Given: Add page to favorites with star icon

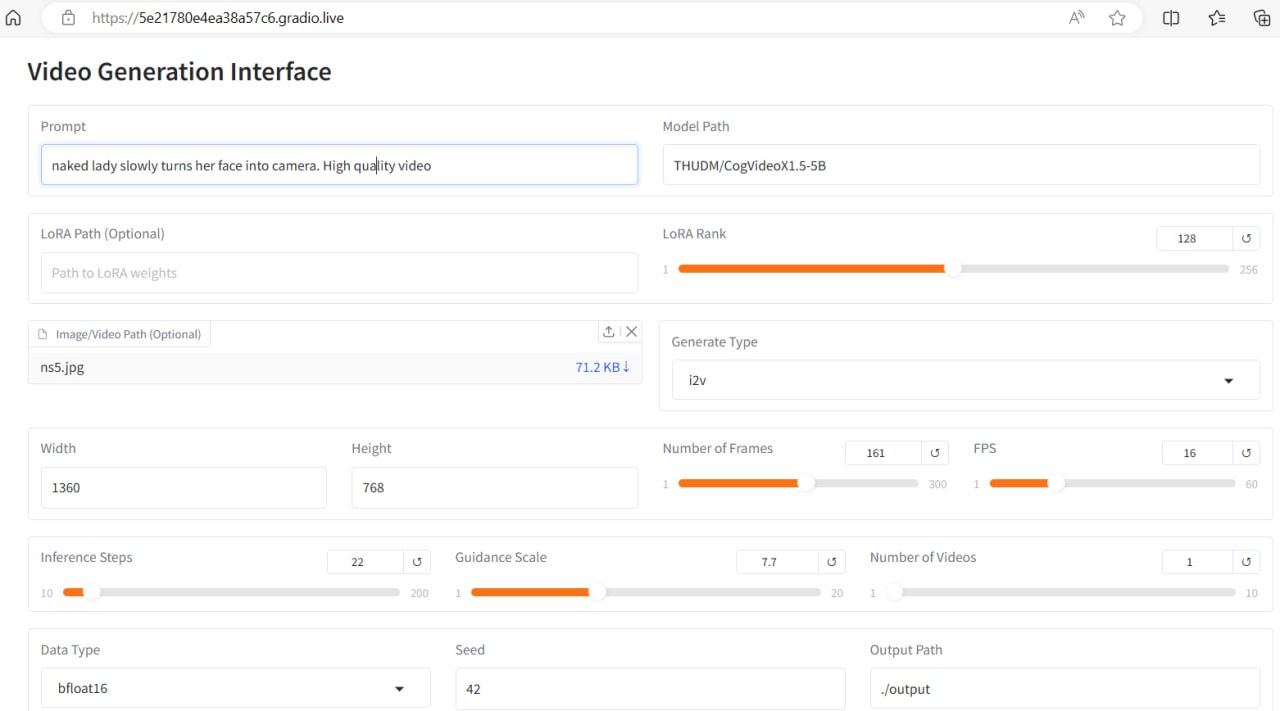Looking at the screenshot, I should 1117,18.
